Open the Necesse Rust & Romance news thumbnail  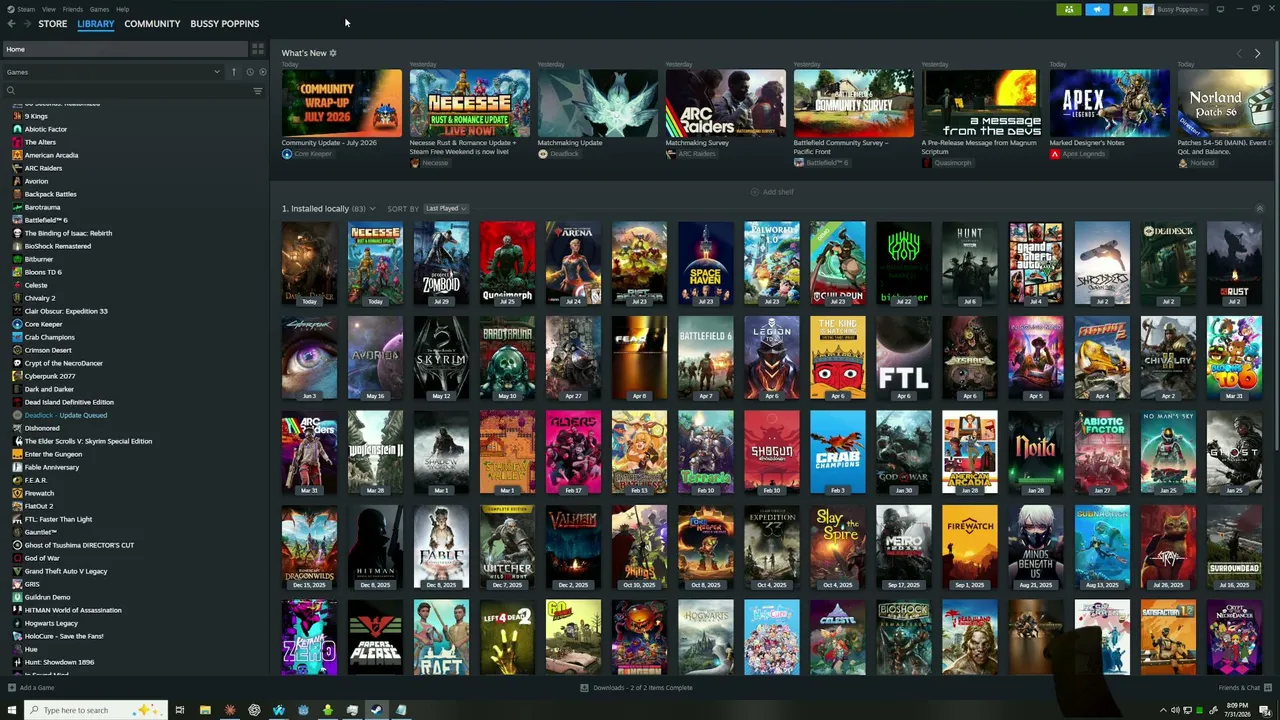pos(470,103)
